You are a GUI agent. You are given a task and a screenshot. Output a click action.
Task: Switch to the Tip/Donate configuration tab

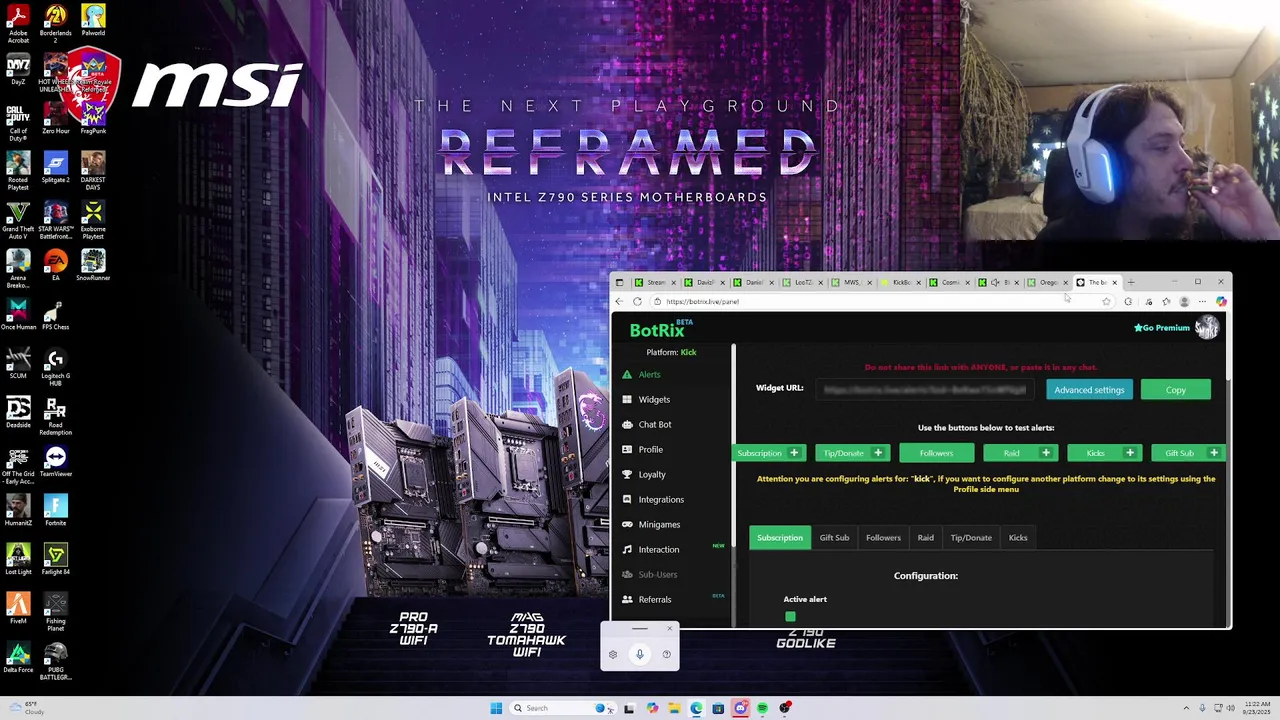971,538
